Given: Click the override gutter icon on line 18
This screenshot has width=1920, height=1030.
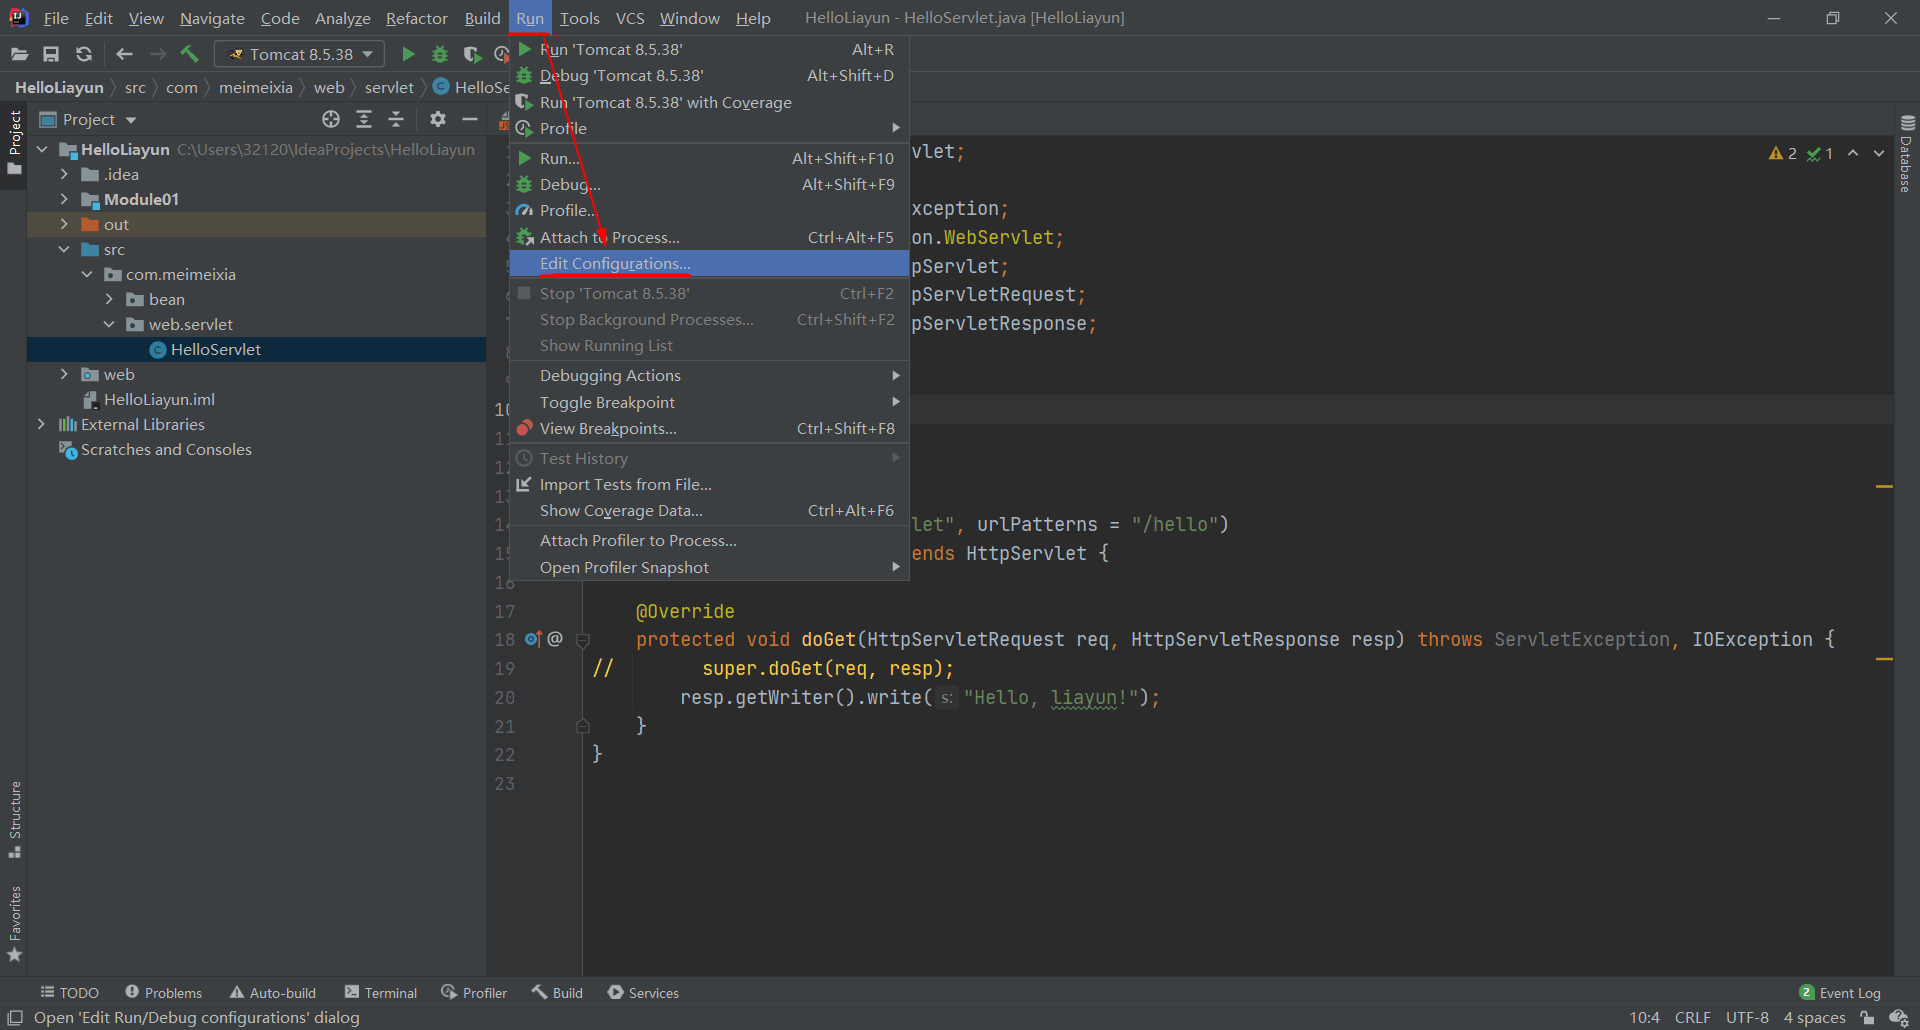Looking at the screenshot, I should [x=533, y=639].
